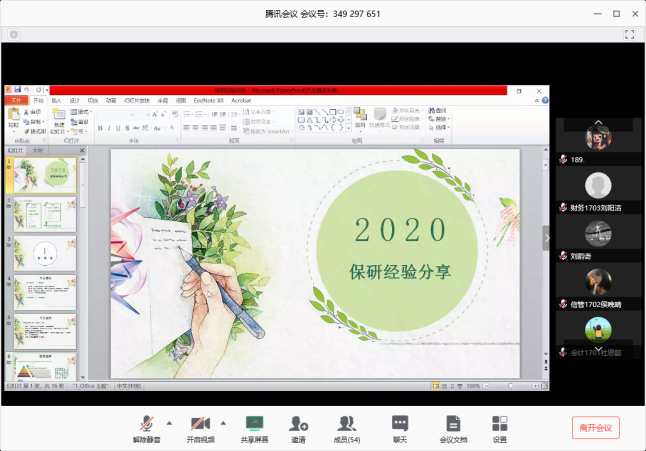Open the 共享屏幕 screen share icon
This screenshot has height=451, width=646.
[254, 424]
